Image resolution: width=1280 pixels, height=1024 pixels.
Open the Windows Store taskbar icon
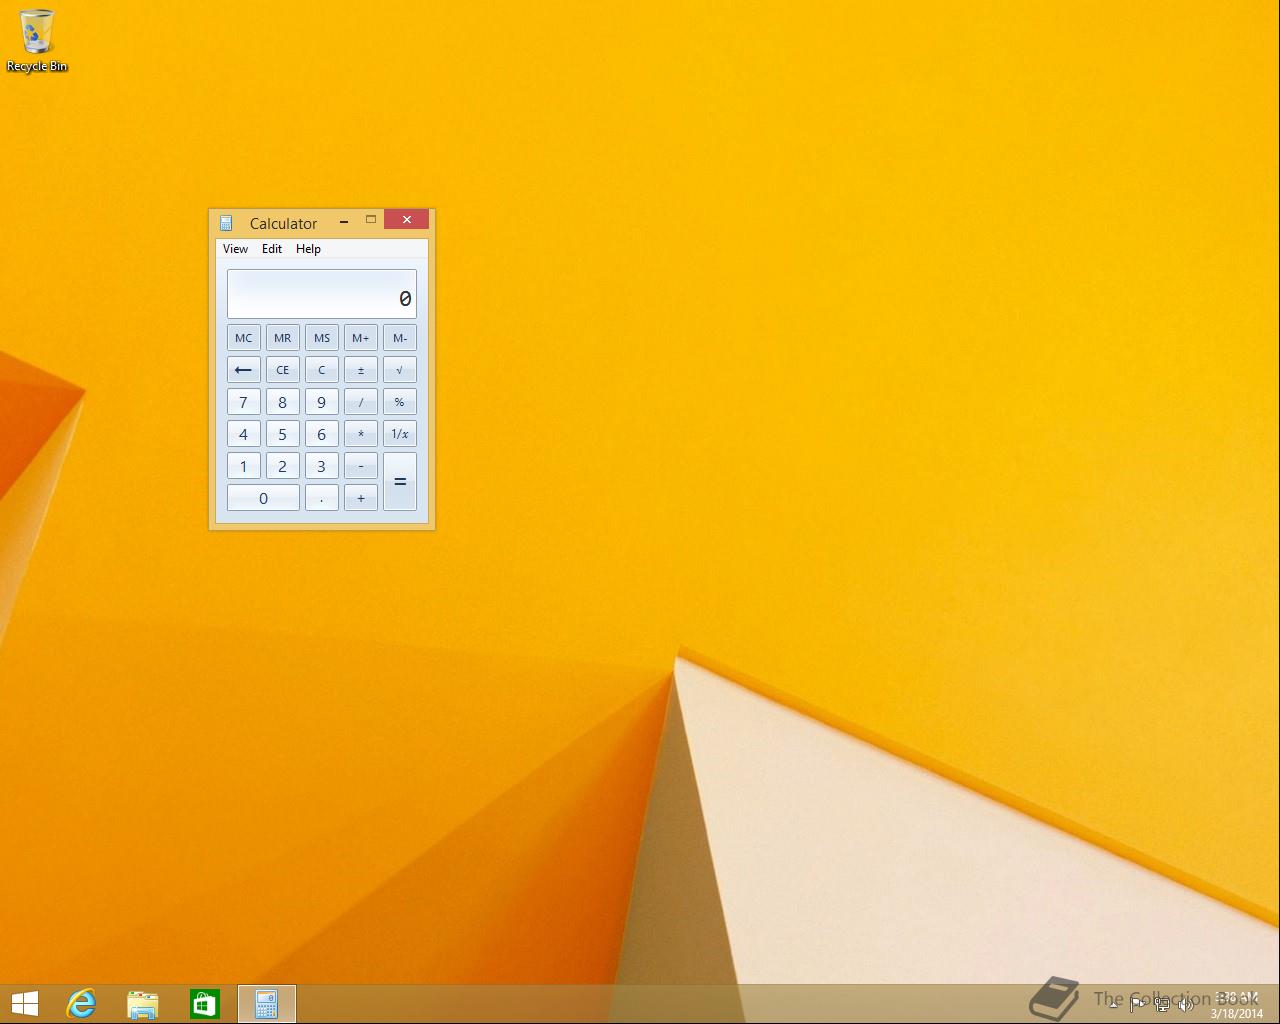205,1004
